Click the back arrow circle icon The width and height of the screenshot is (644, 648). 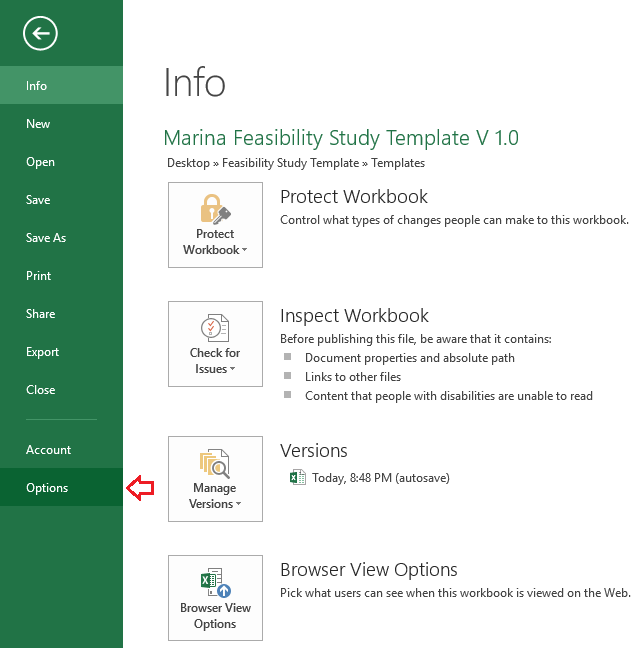point(41,34)
